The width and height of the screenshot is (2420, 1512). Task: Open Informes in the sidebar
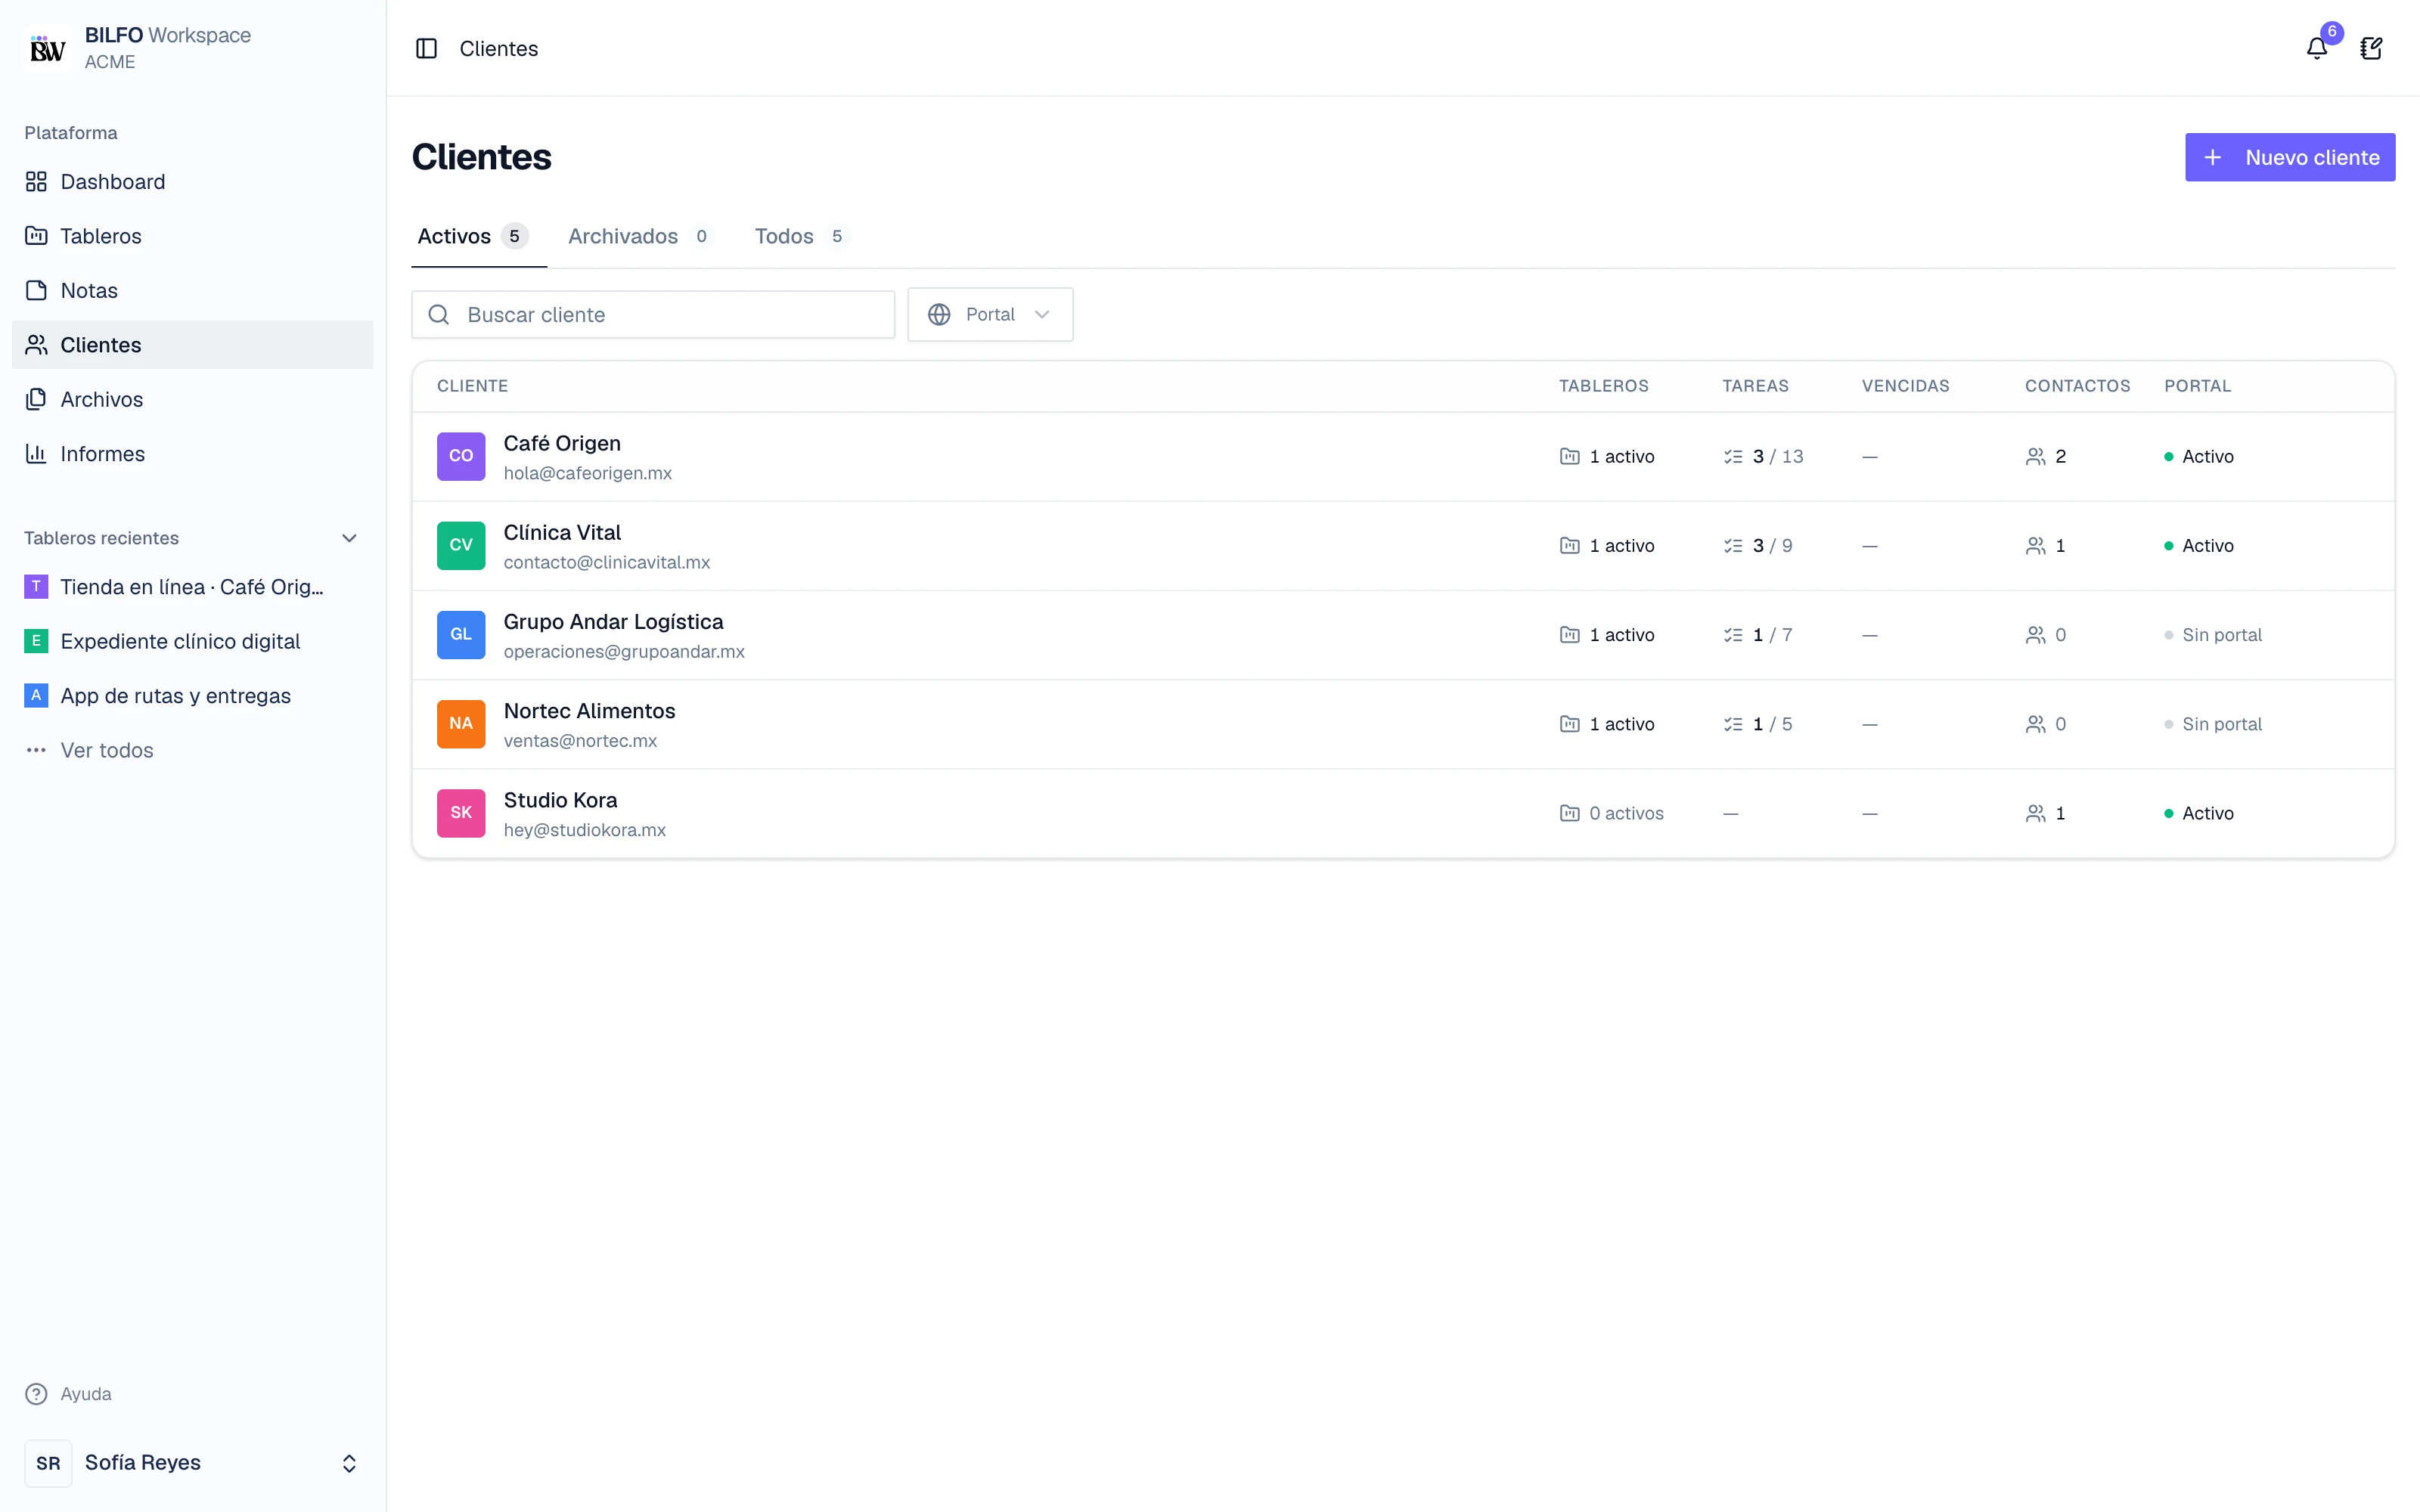(193, 454)
